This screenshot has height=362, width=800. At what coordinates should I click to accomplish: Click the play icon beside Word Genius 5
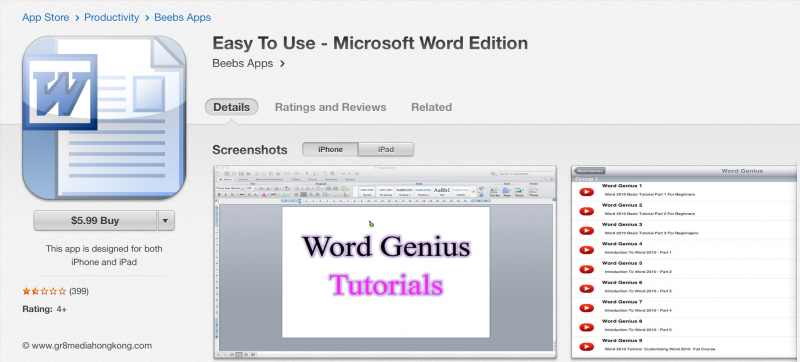pyautogui.click(x=586, y=269)
